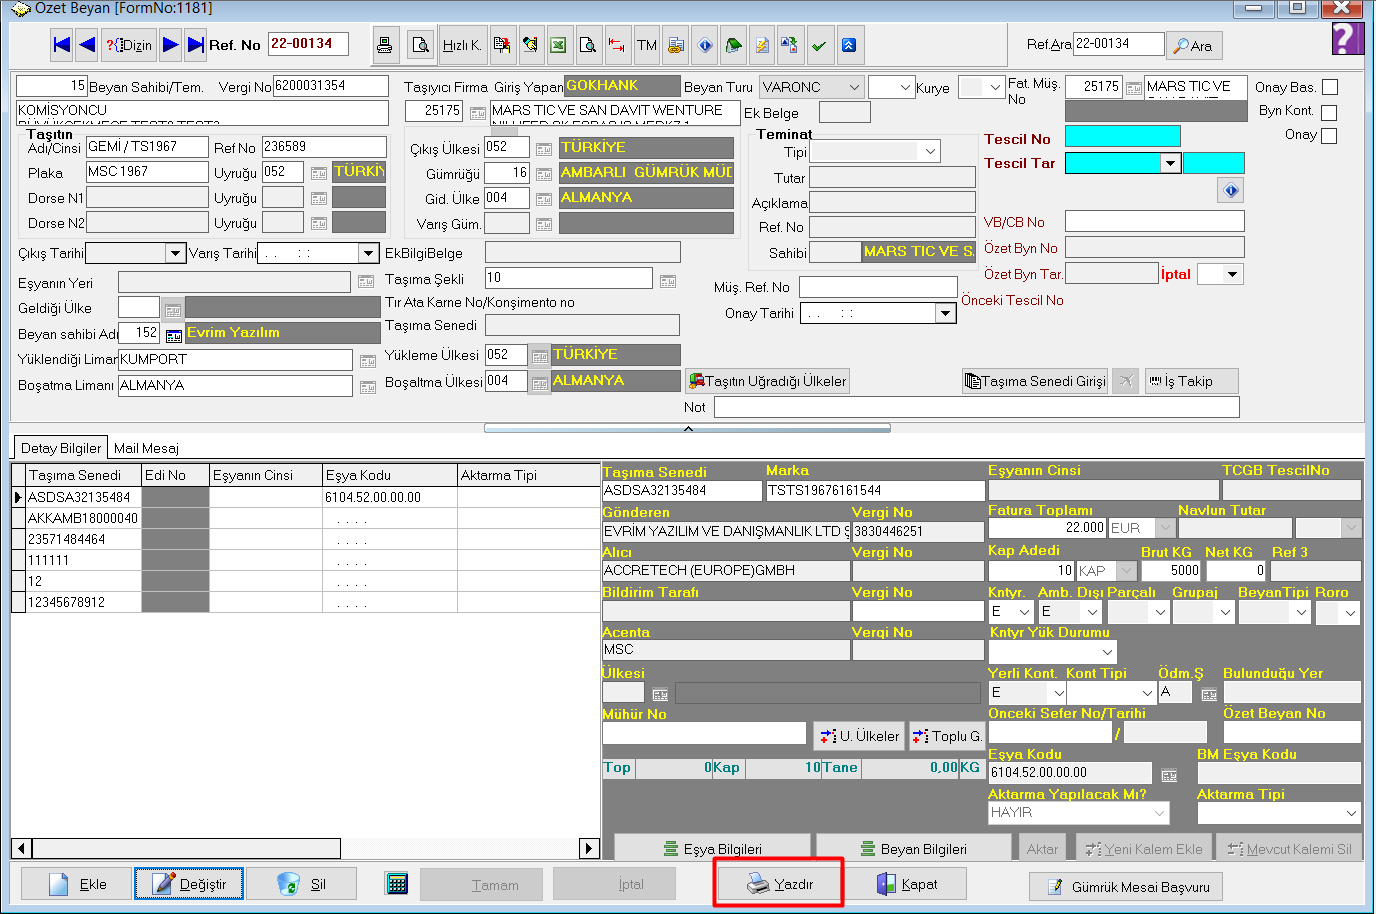
Task: Go to the previous record arrow
Action: tap(87, 45)
